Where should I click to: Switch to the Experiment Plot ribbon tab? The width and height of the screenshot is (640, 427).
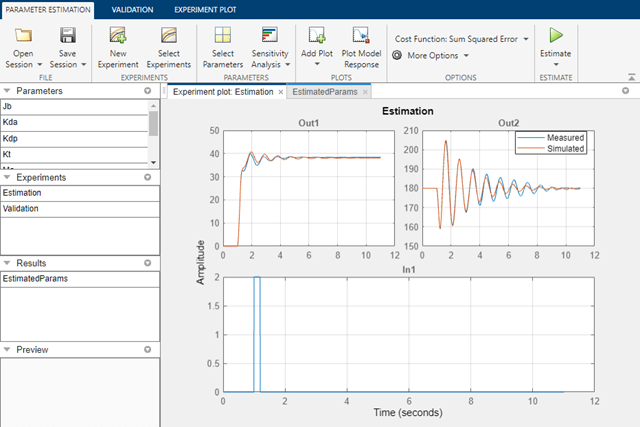point(205,10)
